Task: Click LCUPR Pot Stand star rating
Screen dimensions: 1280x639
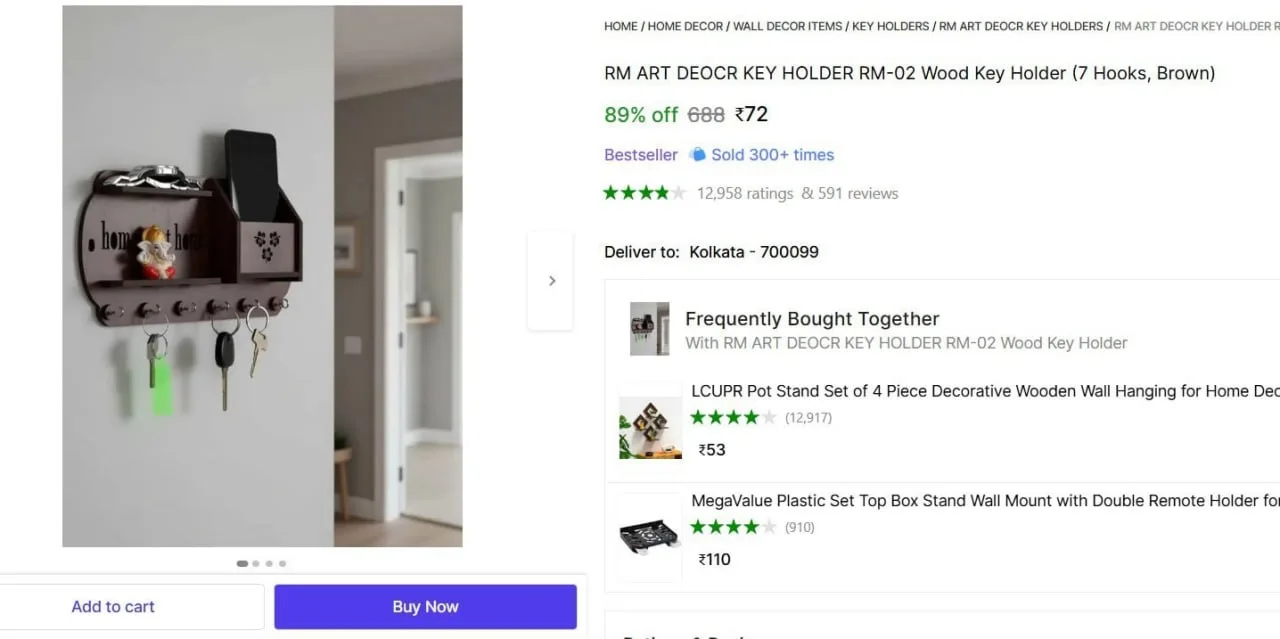Action: 733,417
